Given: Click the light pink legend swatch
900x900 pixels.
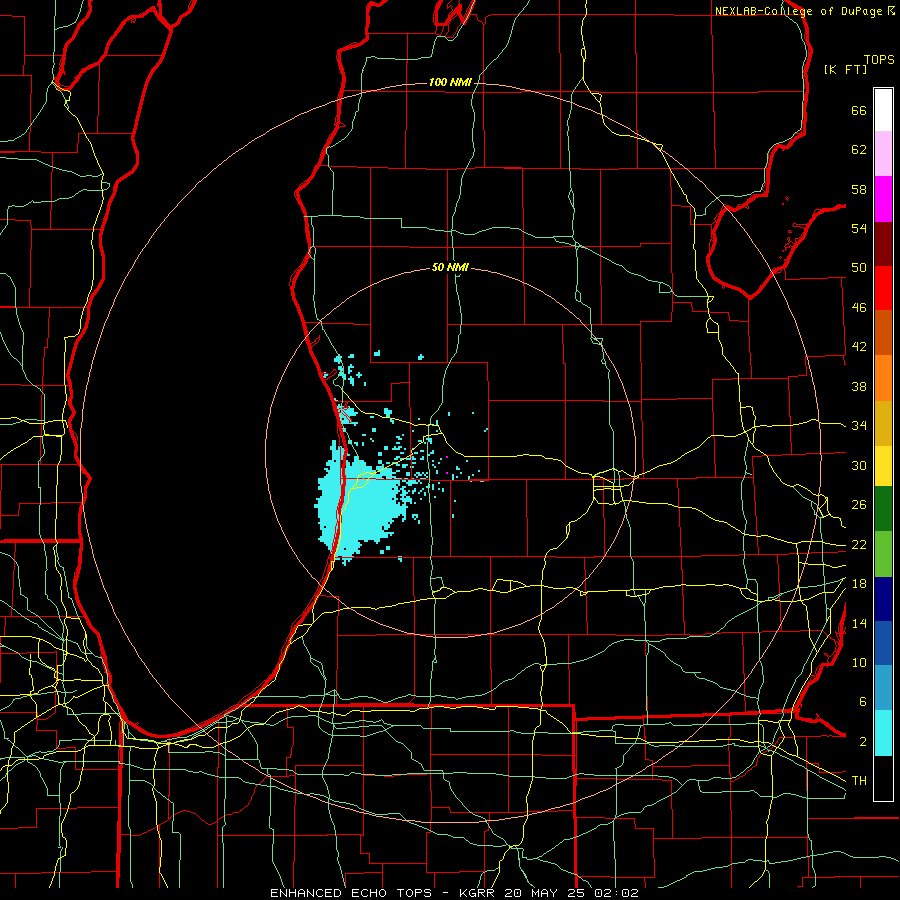Looking at the screenshot, I should tap(883, 154).
